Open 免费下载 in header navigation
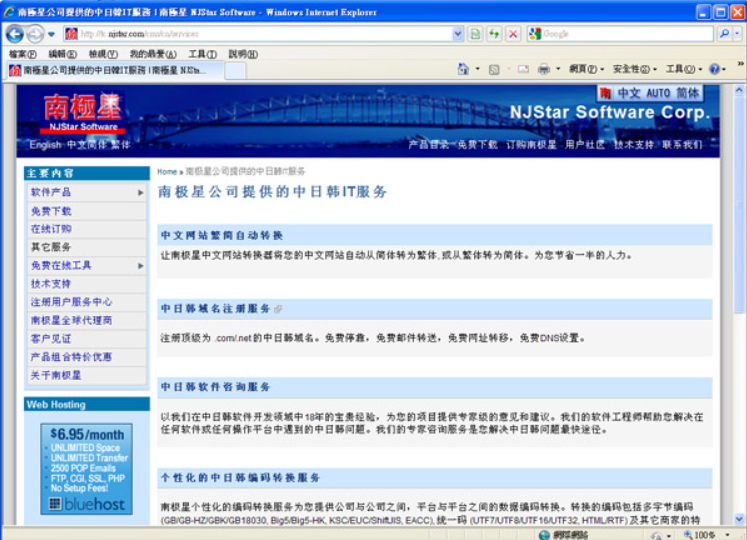Screen dimensions: 747x540 click(x=477, y=145)
